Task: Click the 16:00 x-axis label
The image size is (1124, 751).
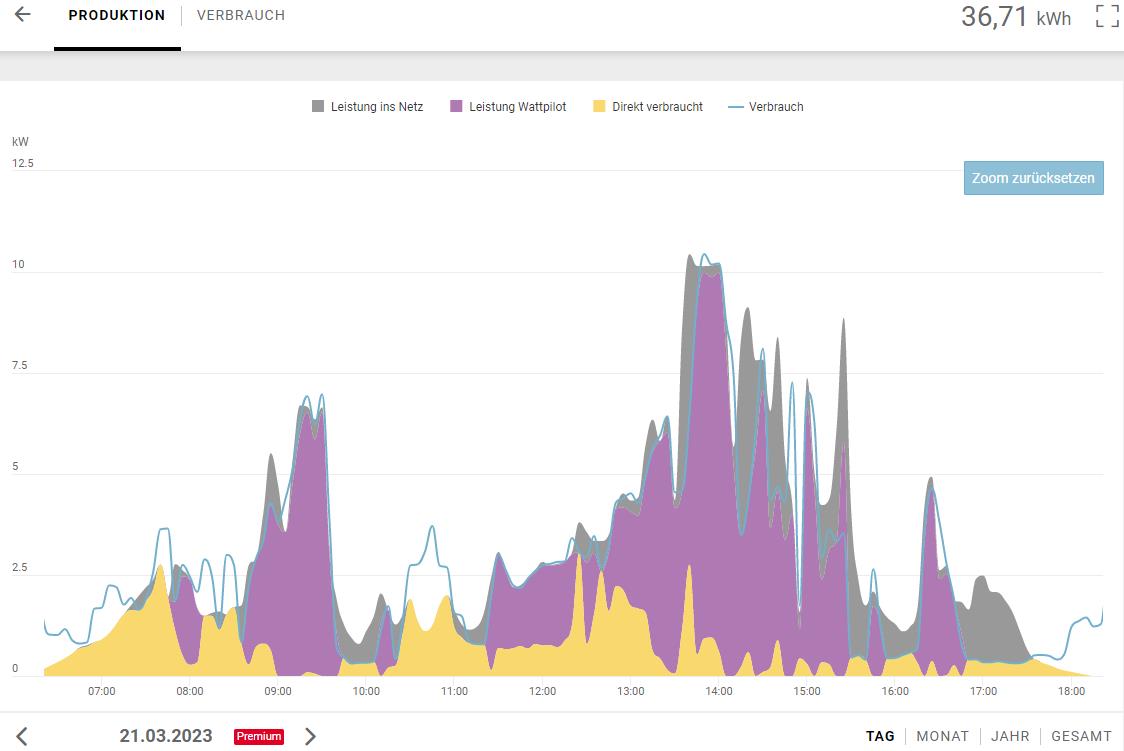Action: (x=895, y=691)
